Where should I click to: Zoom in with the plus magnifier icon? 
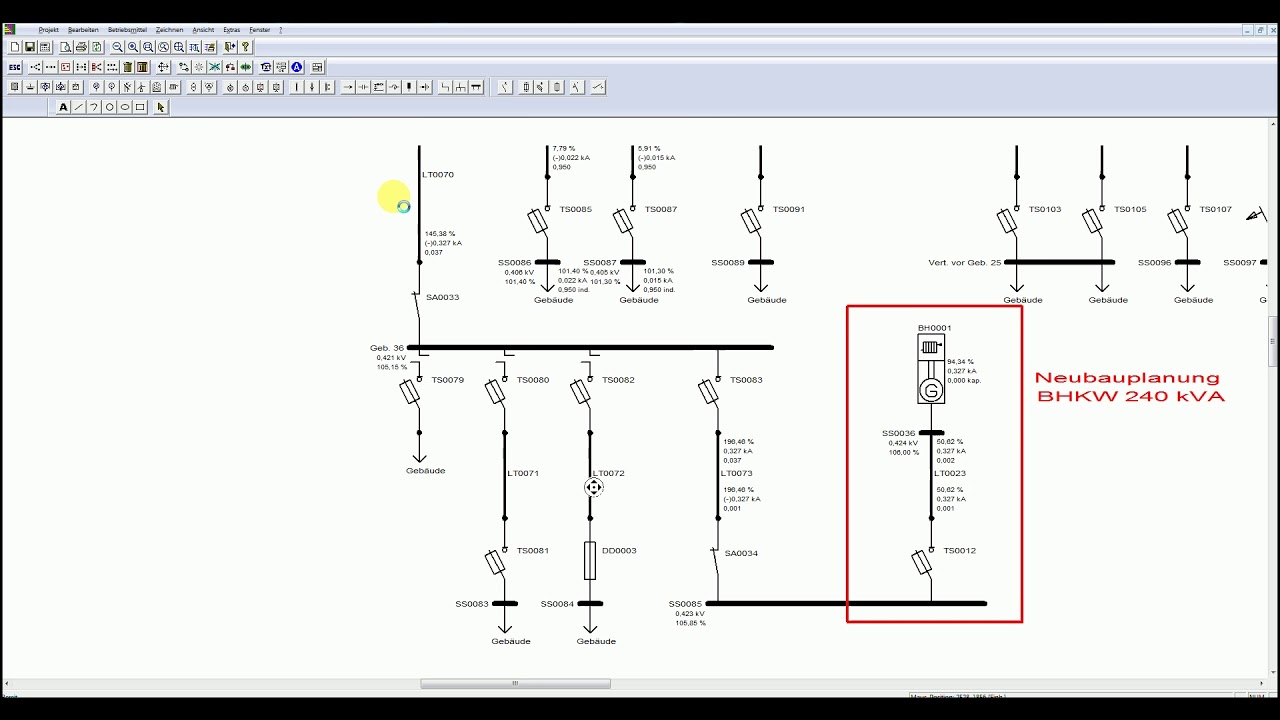133,47
